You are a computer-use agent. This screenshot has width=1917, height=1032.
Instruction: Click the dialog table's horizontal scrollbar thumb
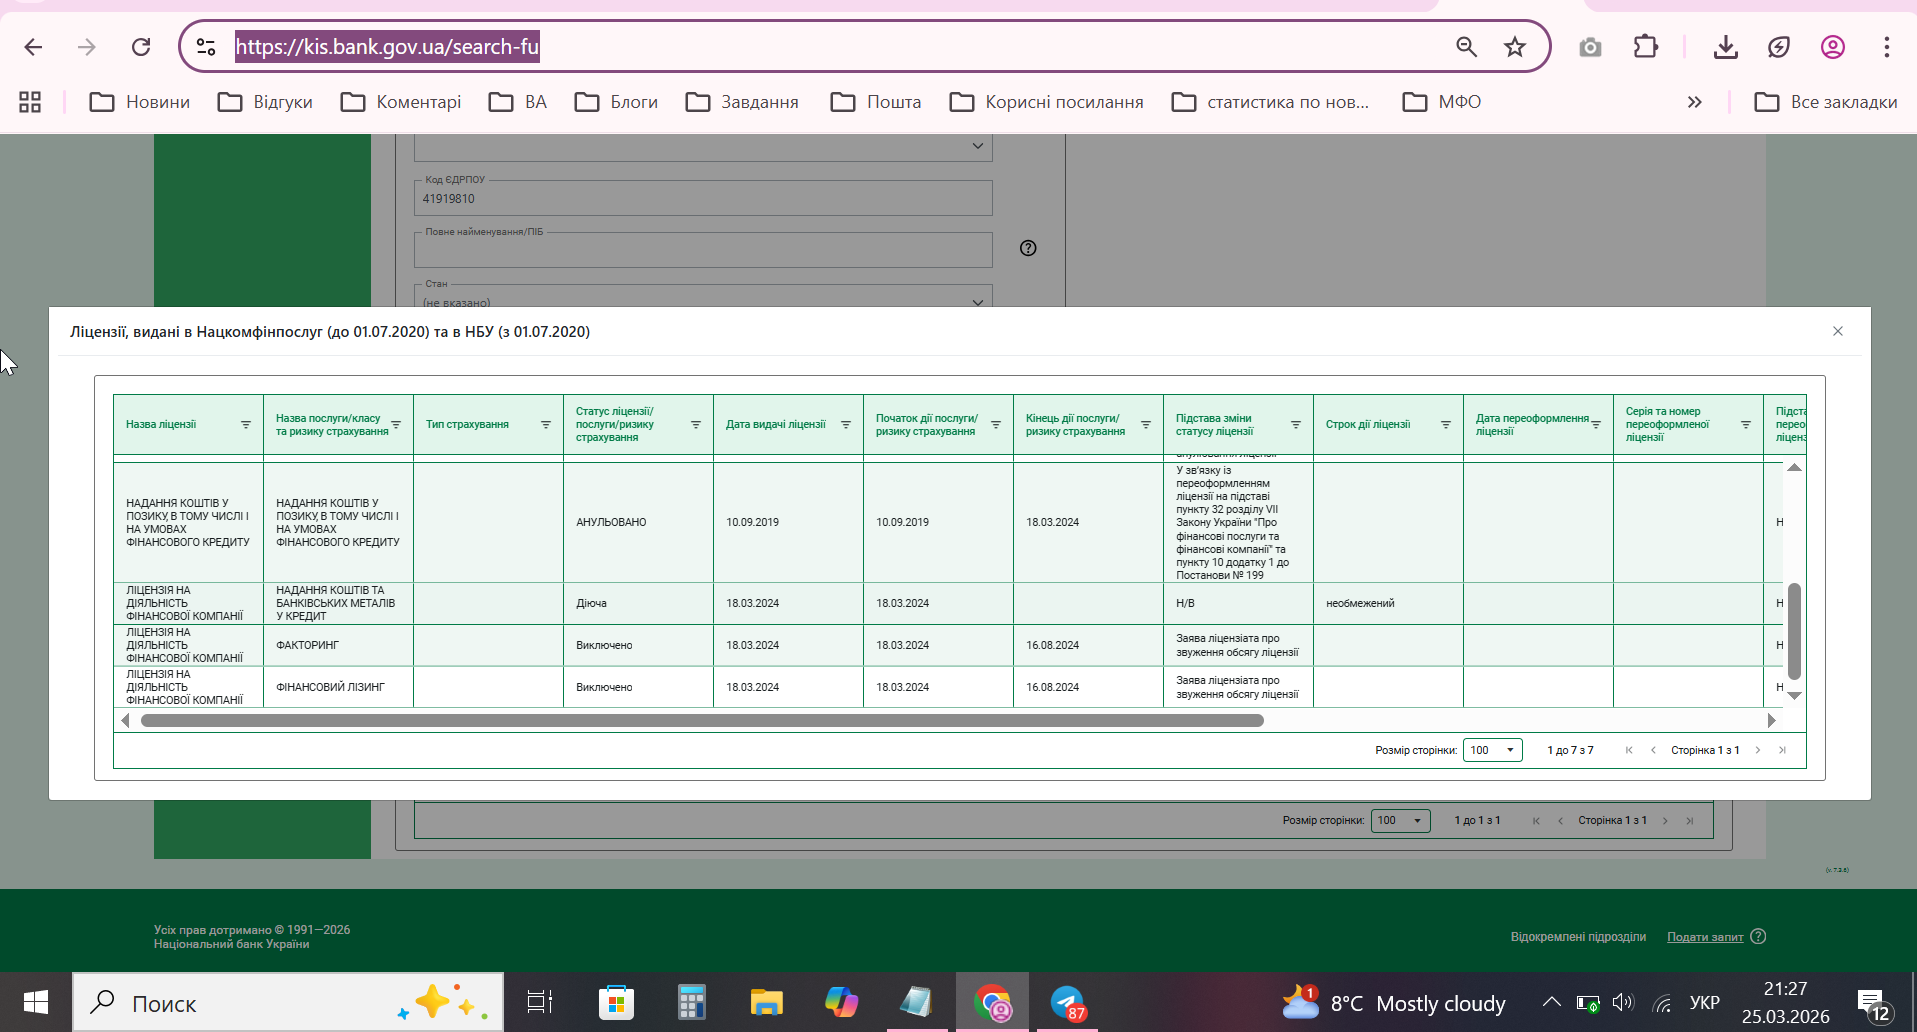702,720
